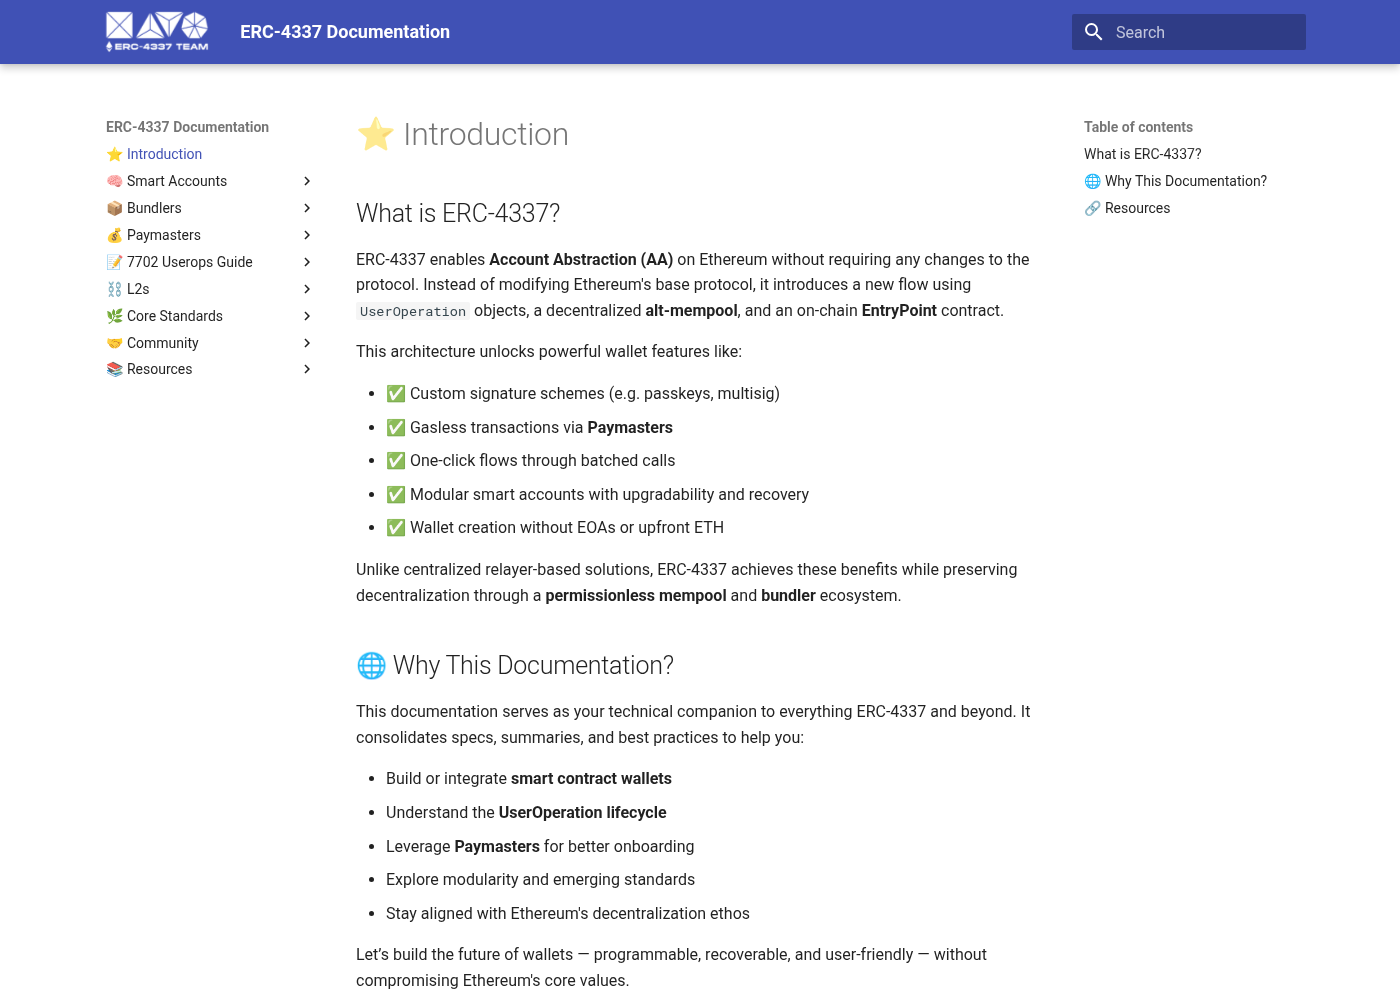Click into the Search input field

pyautogui.click(x=1189, y=32)
